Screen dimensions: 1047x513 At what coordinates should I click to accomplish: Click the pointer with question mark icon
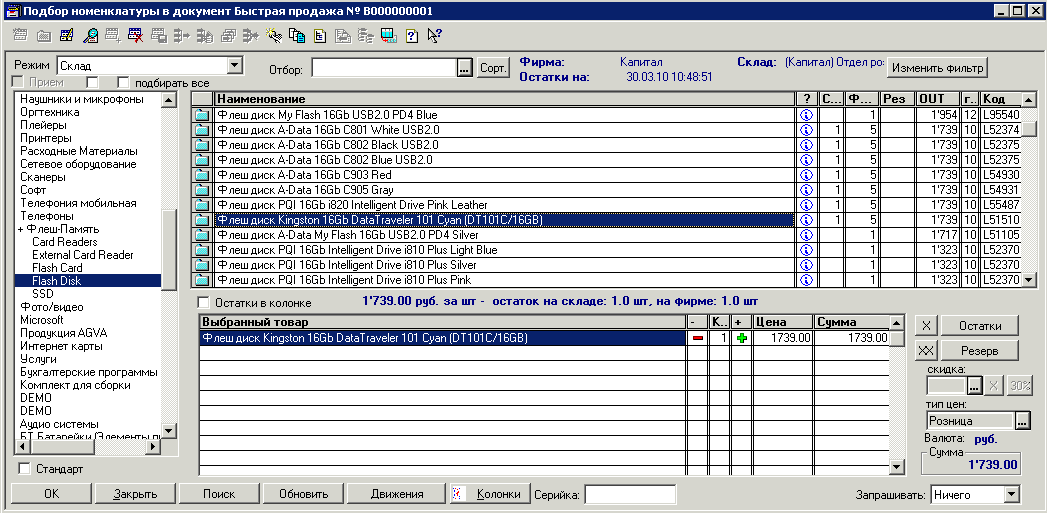tap(435, 35)
